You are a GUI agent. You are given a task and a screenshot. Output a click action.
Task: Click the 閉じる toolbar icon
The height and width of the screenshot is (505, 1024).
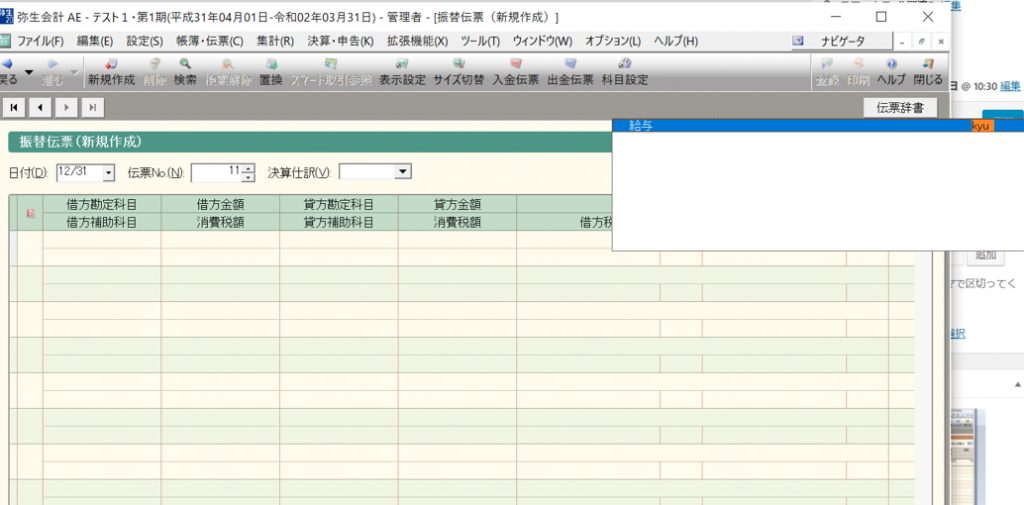(x=928, y=72)
